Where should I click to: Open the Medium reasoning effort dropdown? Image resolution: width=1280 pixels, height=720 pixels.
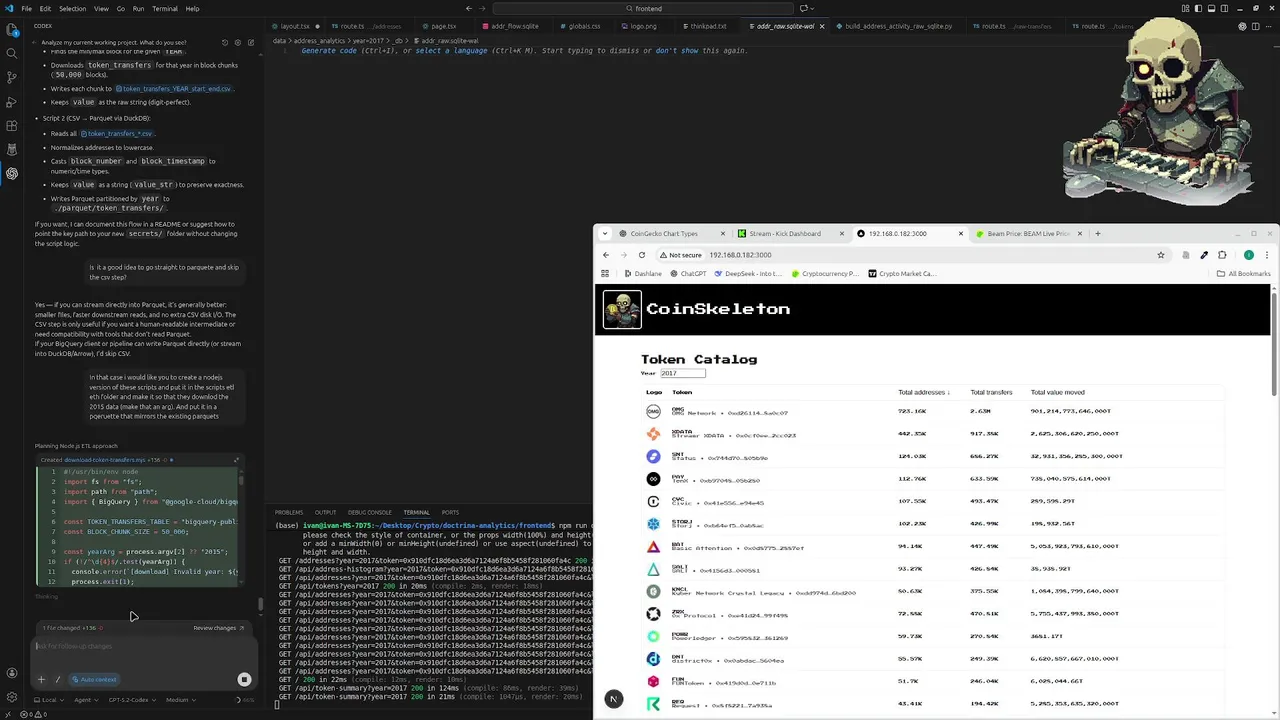pyautogui.click(x=179, y=700)
